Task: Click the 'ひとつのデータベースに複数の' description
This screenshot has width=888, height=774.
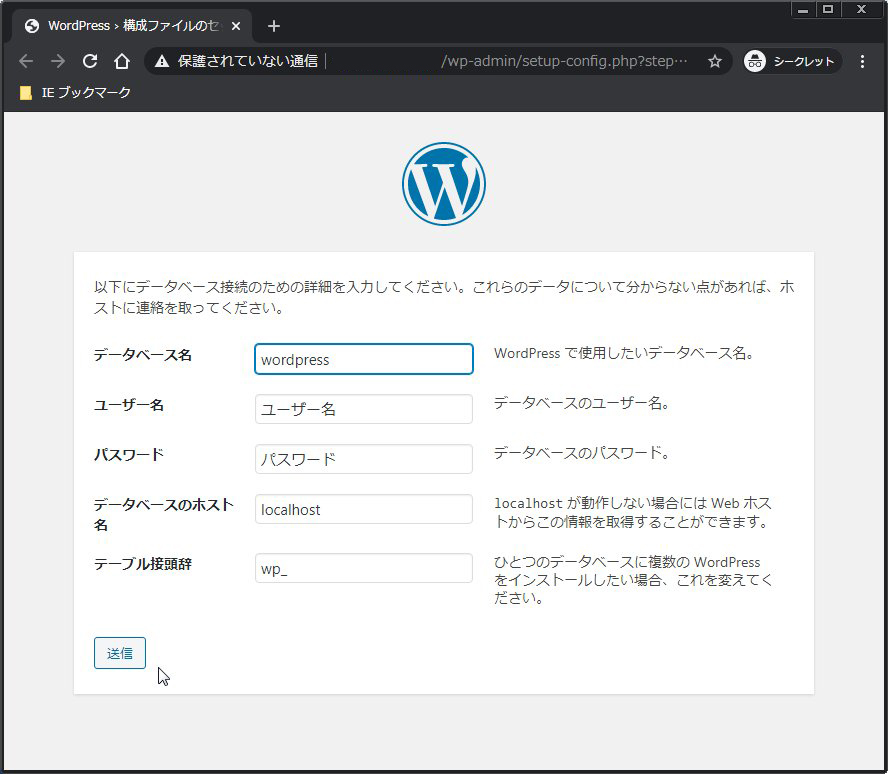Action: 633,580
